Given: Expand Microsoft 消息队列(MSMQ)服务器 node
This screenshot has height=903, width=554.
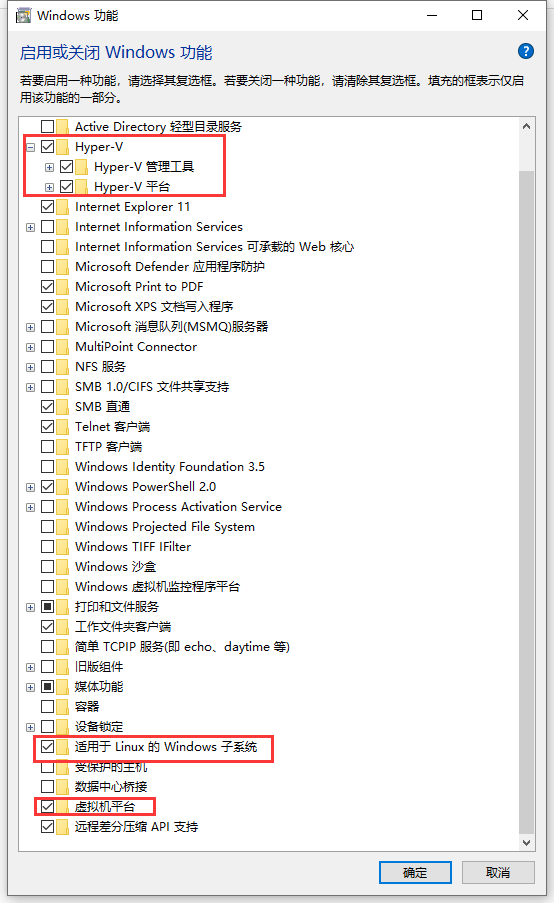Looking at the screenshot, I should (x=31, y=328).
